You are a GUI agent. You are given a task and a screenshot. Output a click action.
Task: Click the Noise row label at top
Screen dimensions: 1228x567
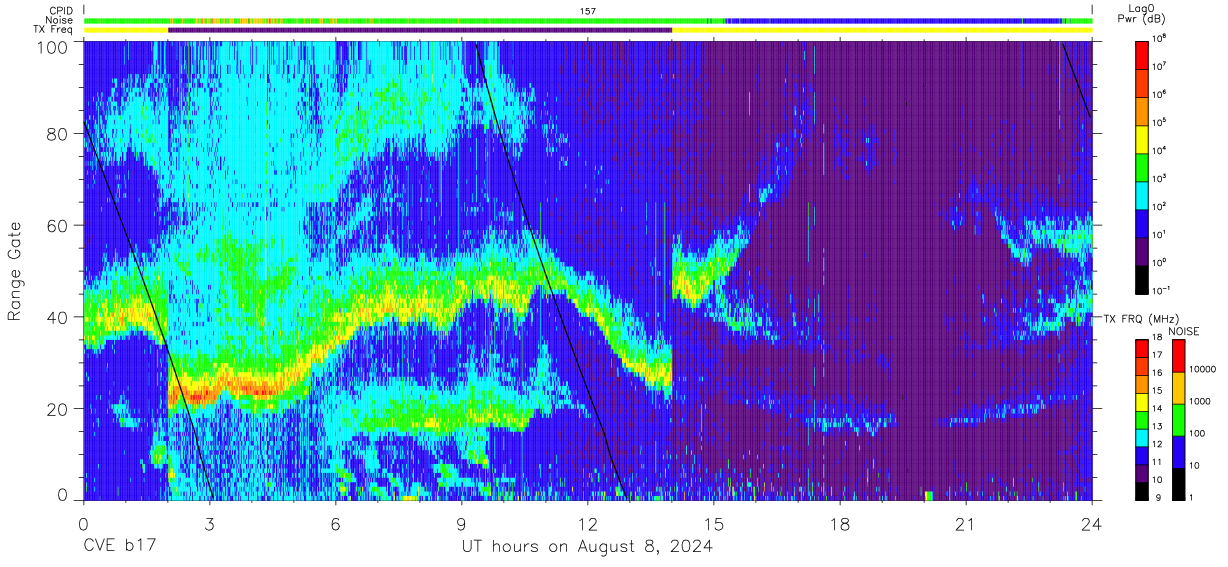click(x=59, y=20)
